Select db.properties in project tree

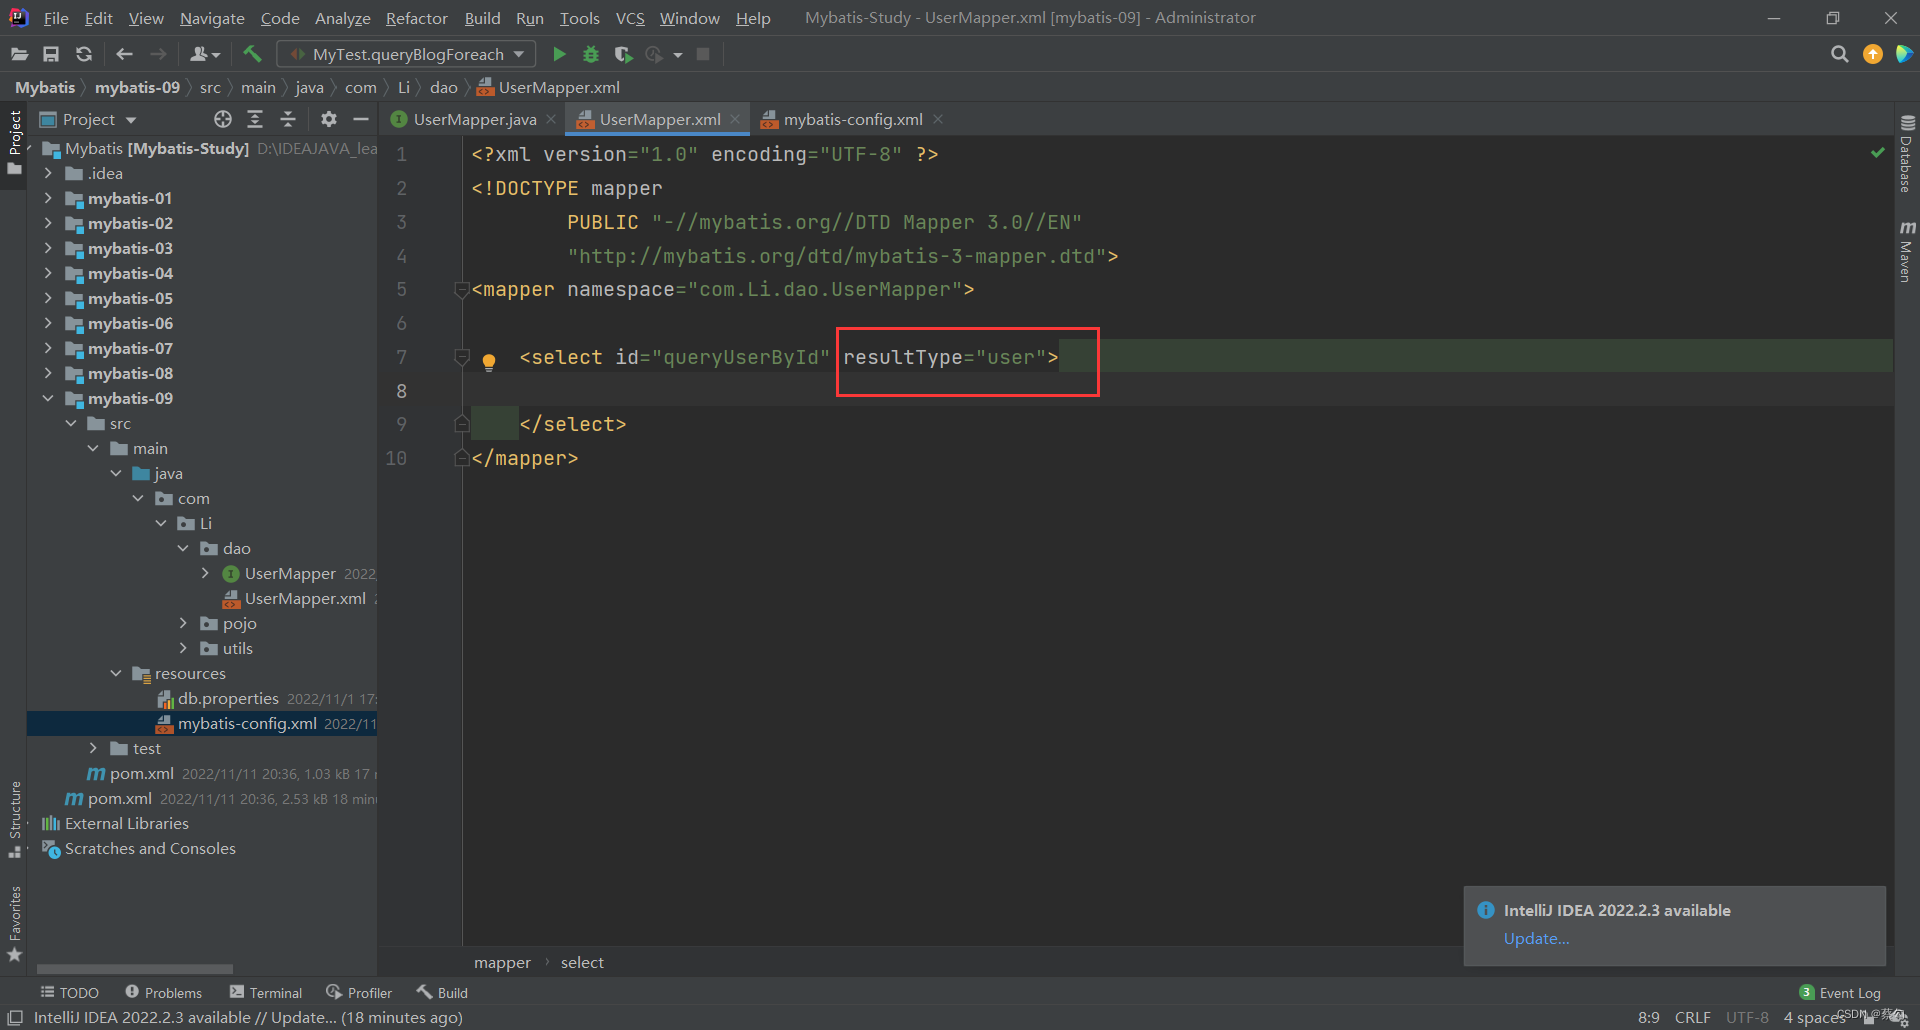[x=228, y=698]
